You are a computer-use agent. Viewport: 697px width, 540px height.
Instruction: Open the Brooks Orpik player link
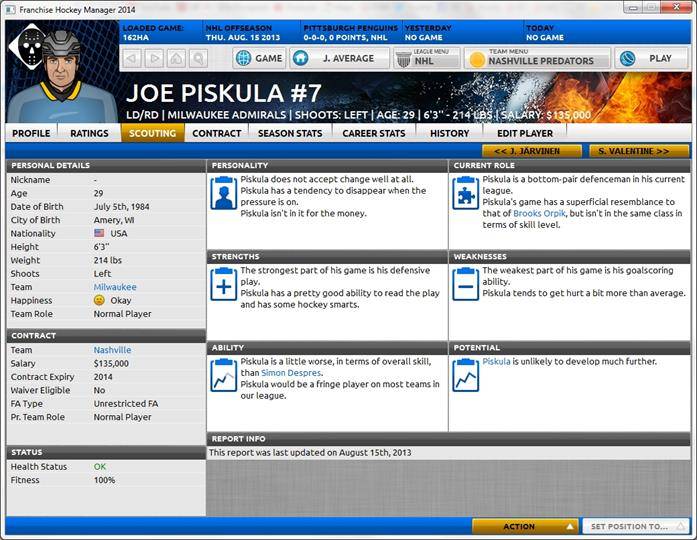pyautogui.click(x=539, y=213)
